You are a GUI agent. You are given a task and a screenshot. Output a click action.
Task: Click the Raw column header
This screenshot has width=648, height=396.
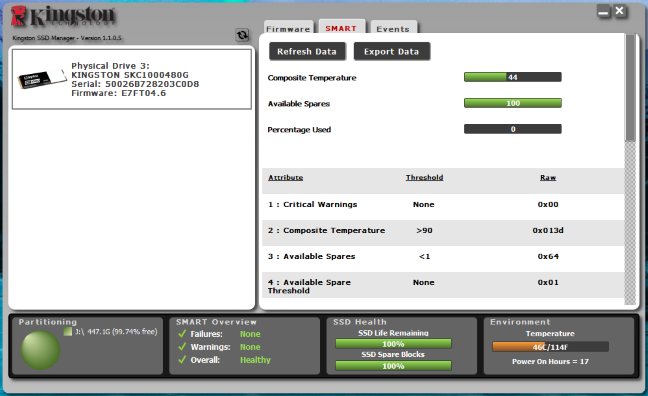(548, 177)
